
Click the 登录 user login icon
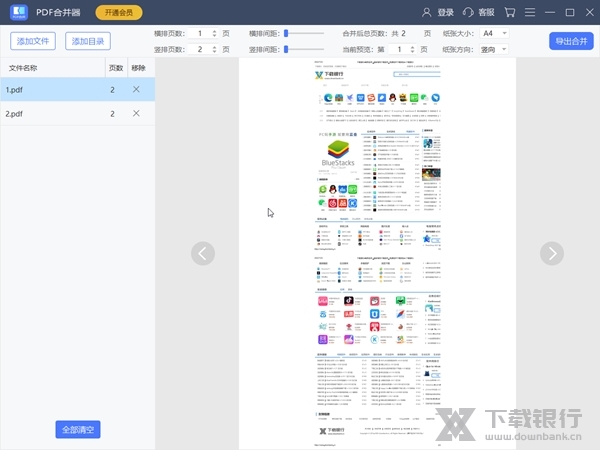pos(426,12)
